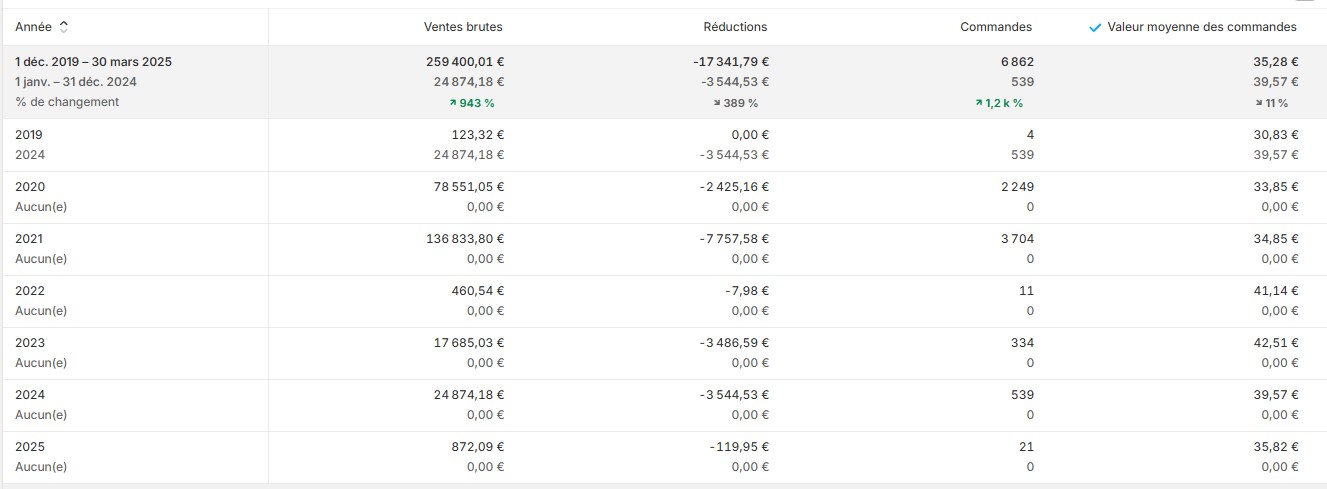Viewport: 1327px width, 489px height.
Task: Click the total gross sales 259 400,01 €
Action: [465, 62]
